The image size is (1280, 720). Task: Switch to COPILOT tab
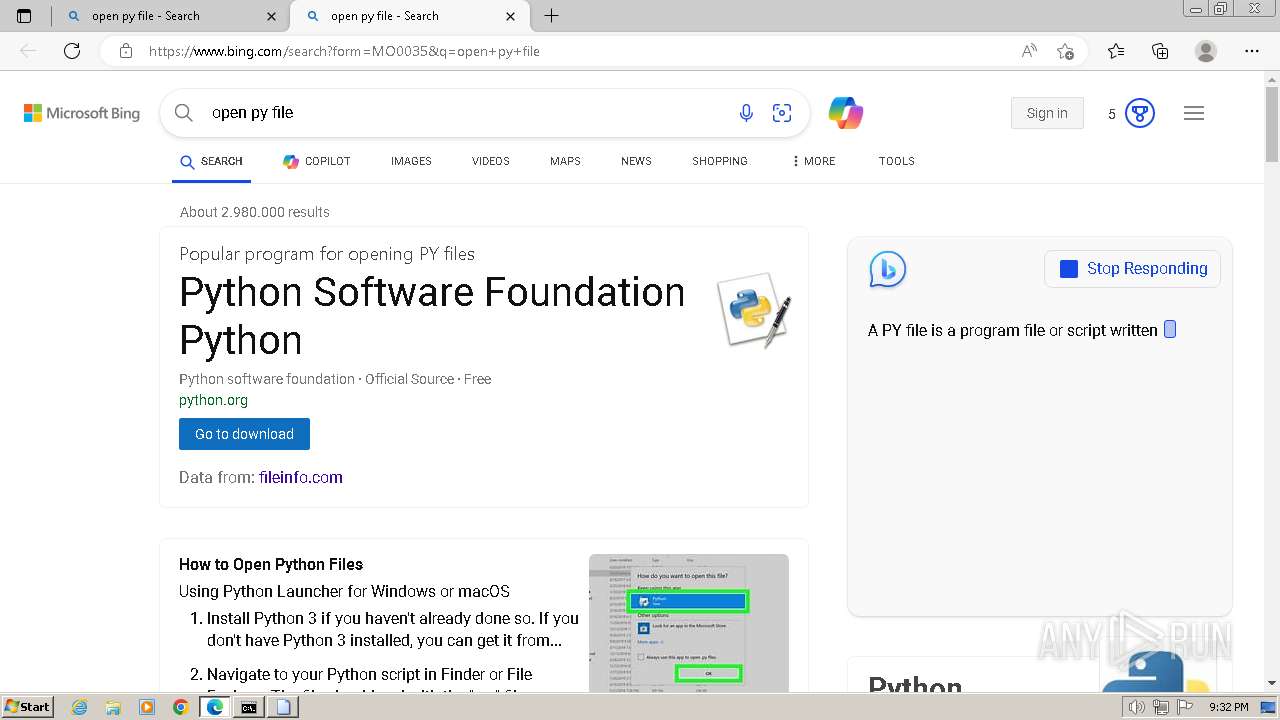(x=317, y=161)
